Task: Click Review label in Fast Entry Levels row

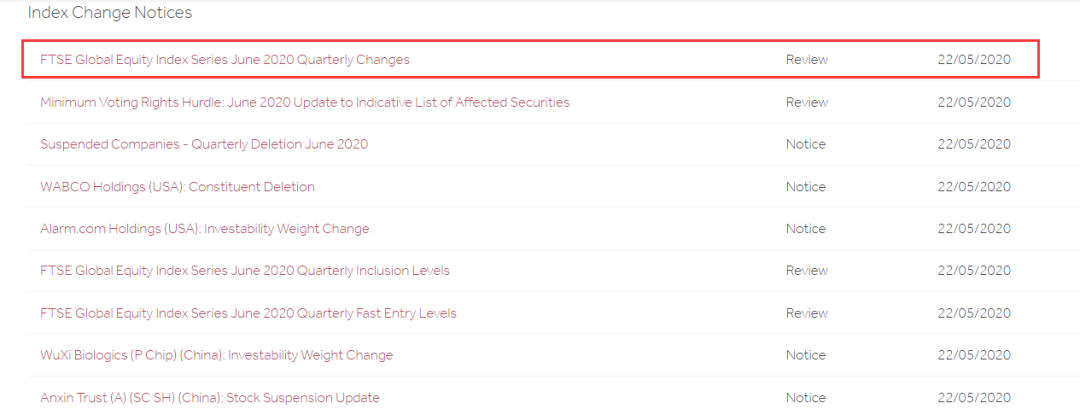Action: pyautogui.click(x=807, y=313)
